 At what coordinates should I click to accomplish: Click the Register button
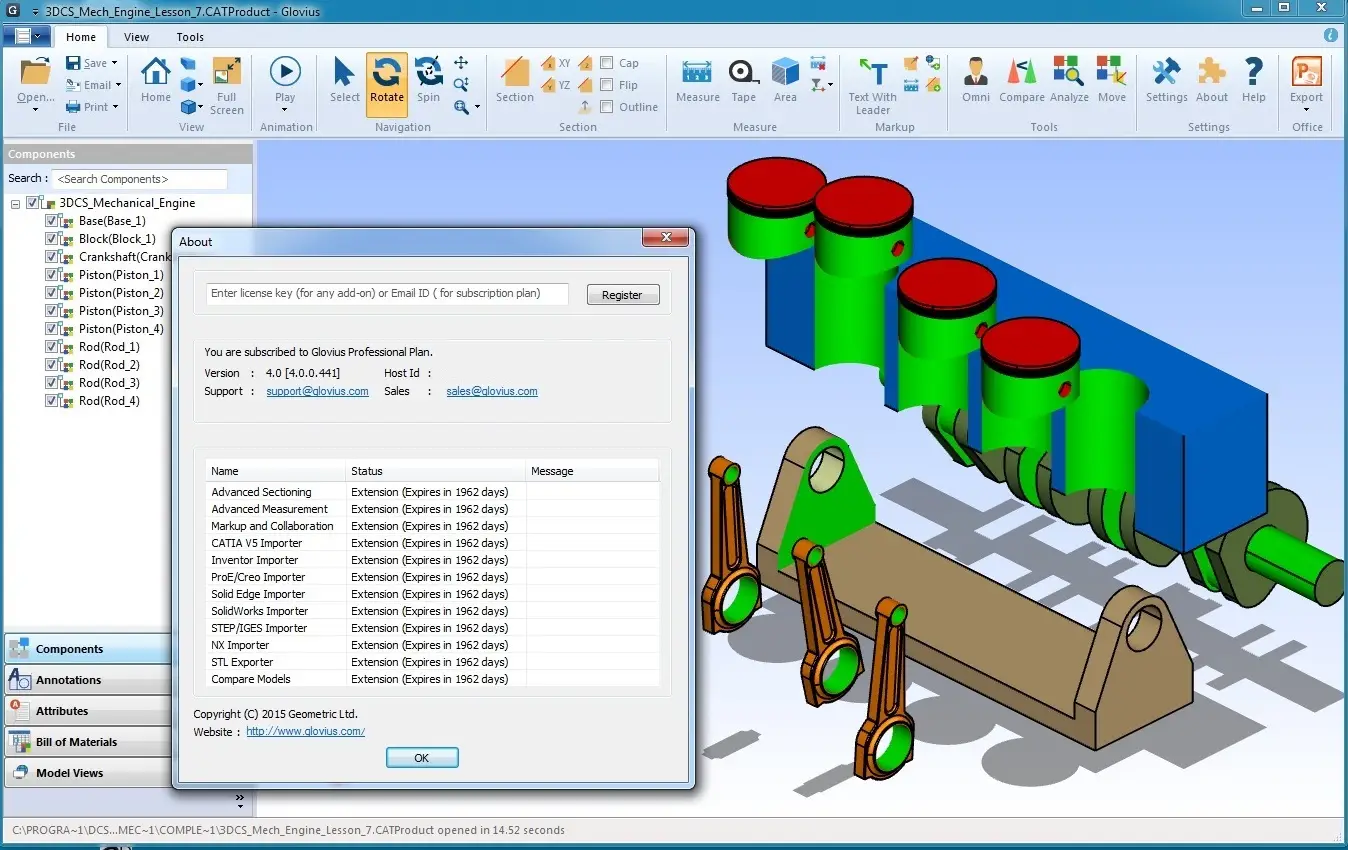click(622, 295)
